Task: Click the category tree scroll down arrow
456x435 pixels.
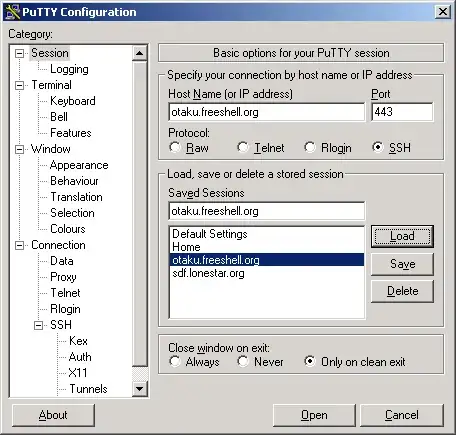Action: tap(140, 389)
